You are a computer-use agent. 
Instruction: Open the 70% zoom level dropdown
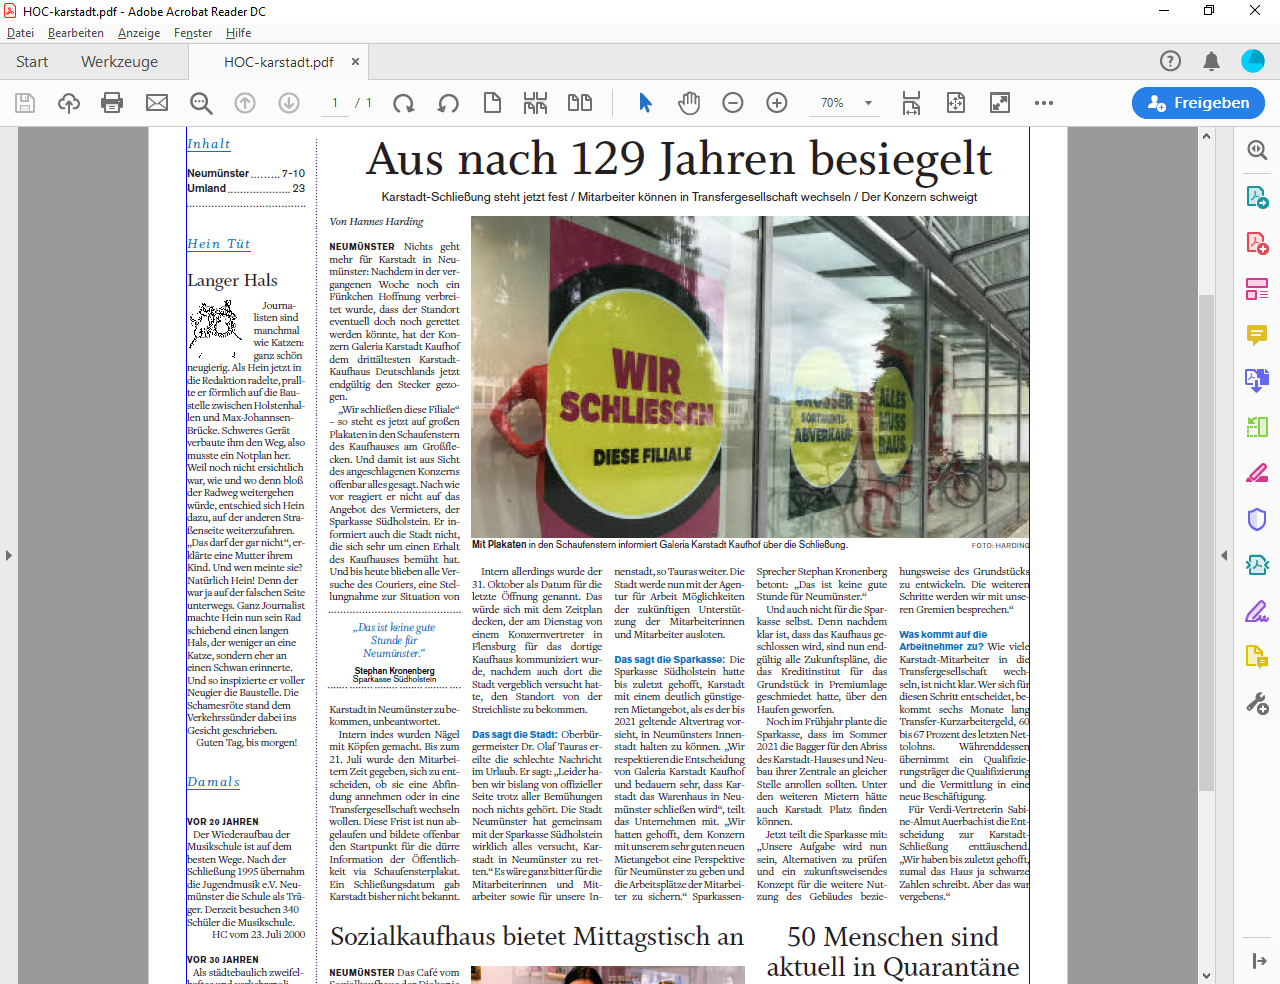868,103
